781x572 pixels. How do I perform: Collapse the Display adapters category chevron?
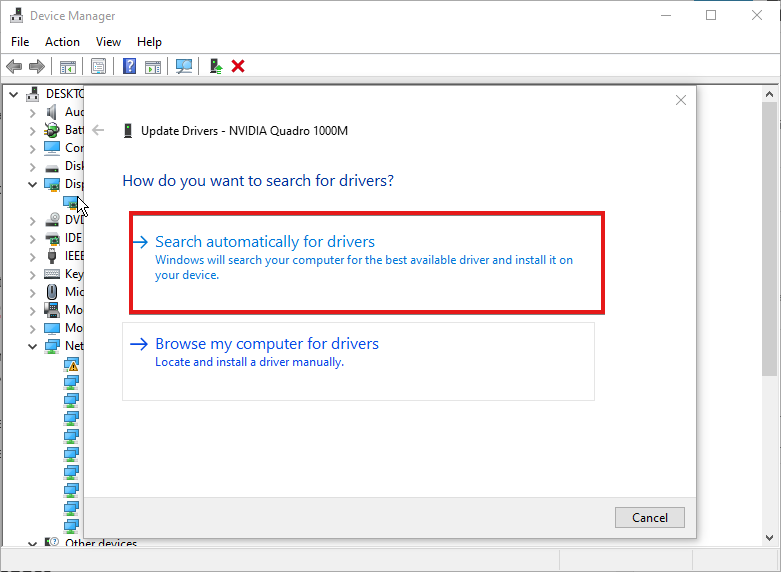32,184
